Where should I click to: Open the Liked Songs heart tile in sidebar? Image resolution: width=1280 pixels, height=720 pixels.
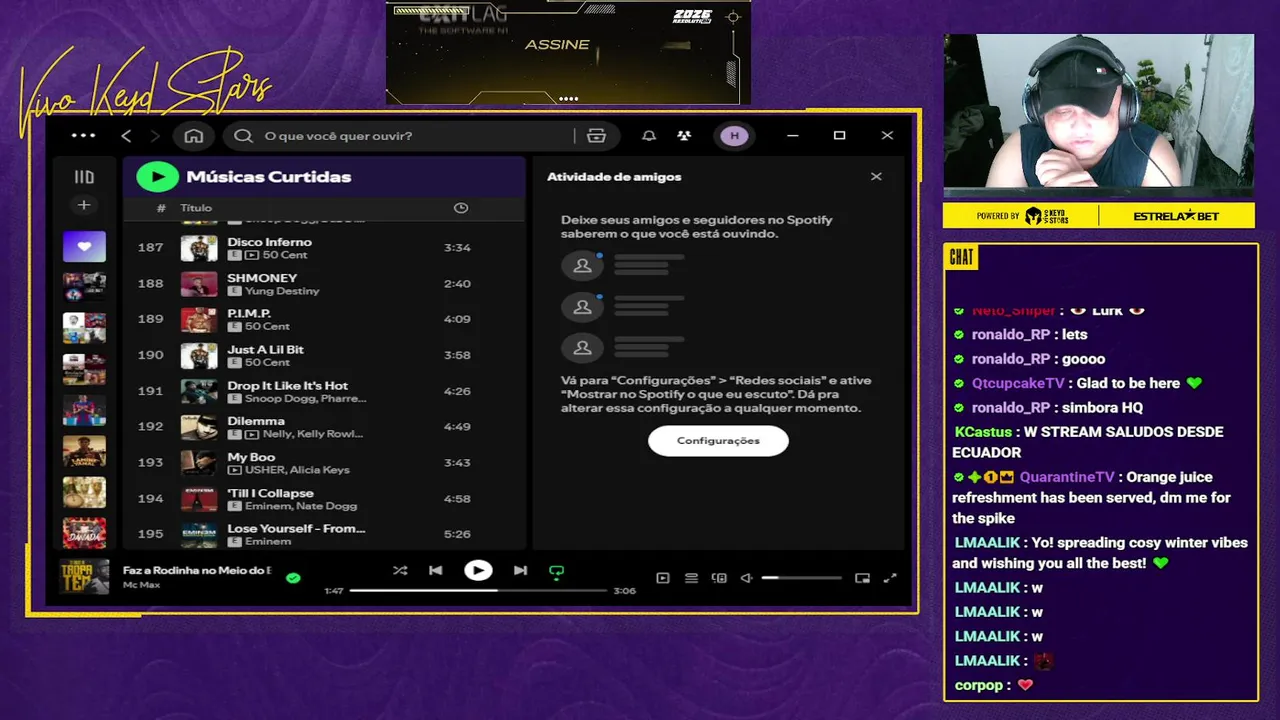pos(84,246)
